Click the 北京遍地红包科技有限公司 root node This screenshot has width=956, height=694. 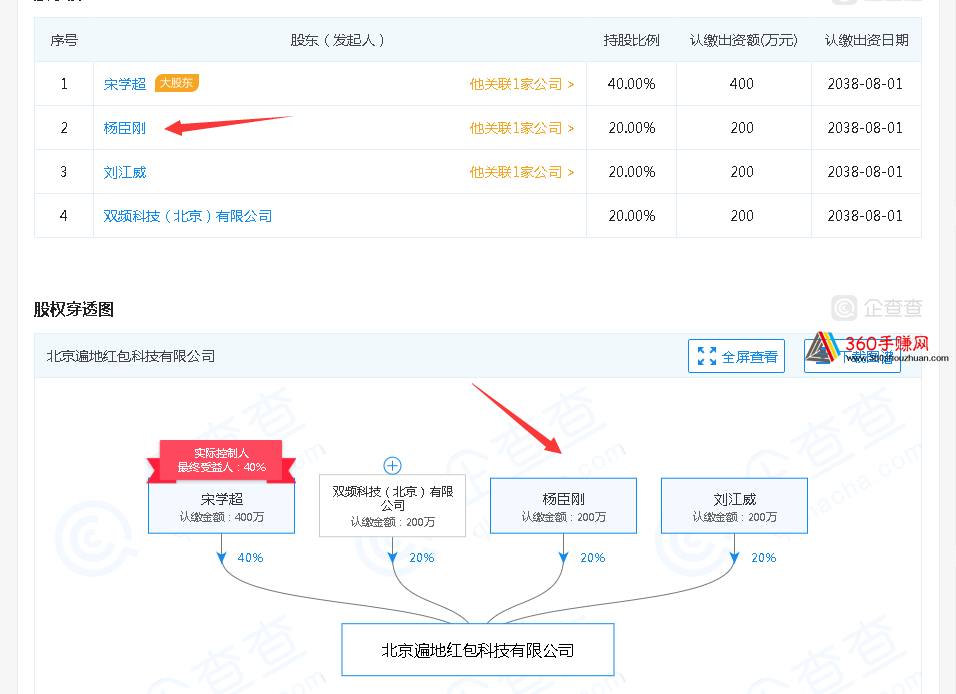click(x=477, y=649)
